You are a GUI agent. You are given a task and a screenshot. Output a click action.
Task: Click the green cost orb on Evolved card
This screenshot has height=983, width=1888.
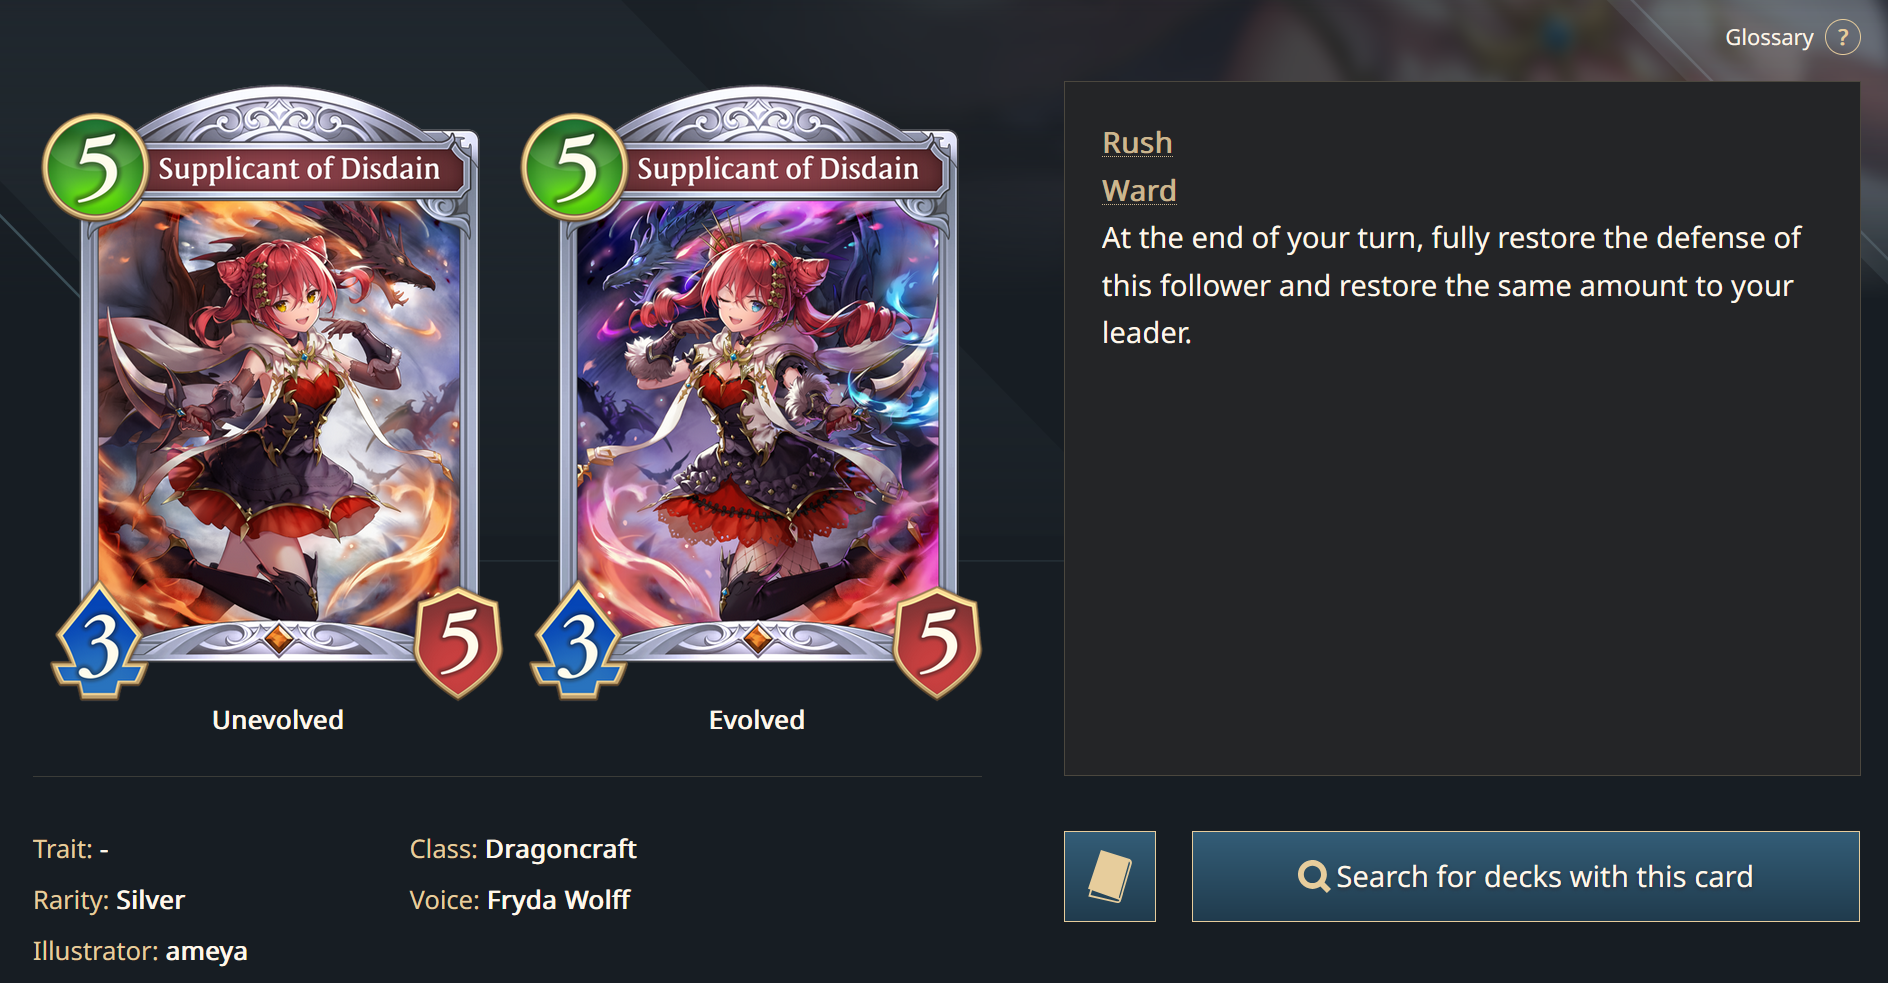point(574,167)
